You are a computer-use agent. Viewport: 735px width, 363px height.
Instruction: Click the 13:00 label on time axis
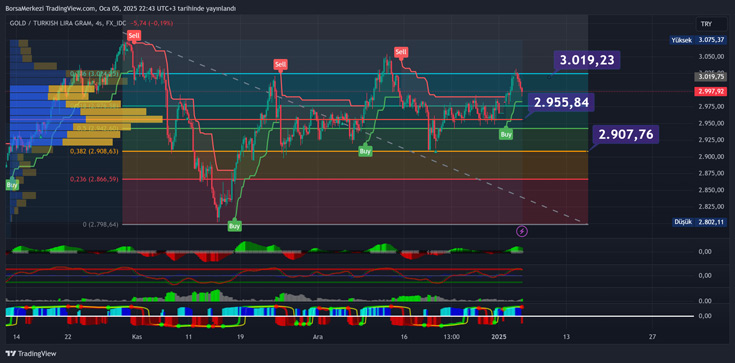(x=451, y=337)
